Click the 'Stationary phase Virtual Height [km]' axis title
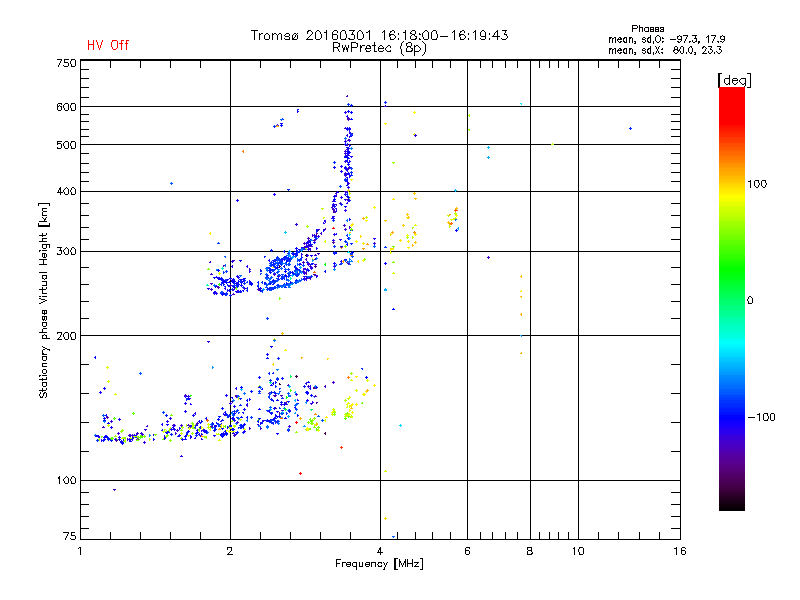 point(44,301)
